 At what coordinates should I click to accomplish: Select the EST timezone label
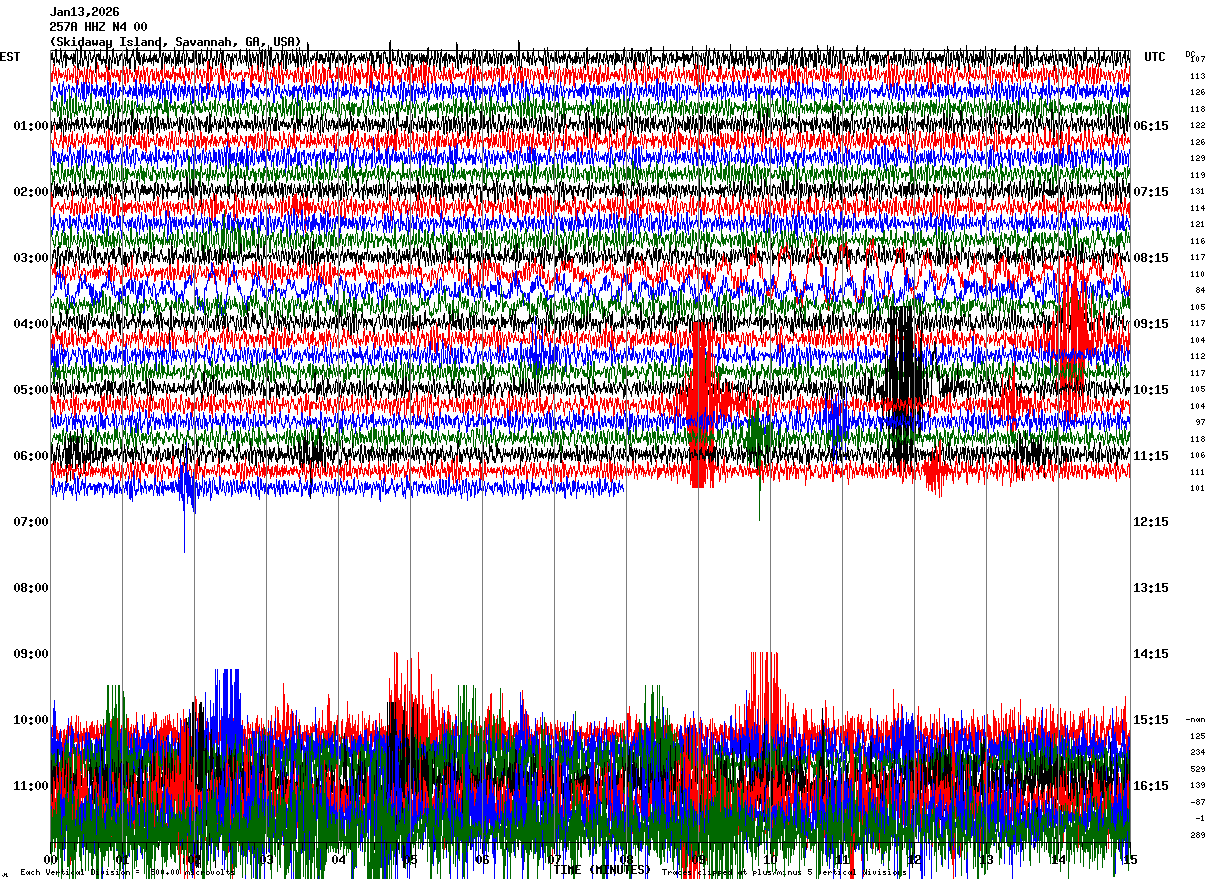[x=10, y=57]
